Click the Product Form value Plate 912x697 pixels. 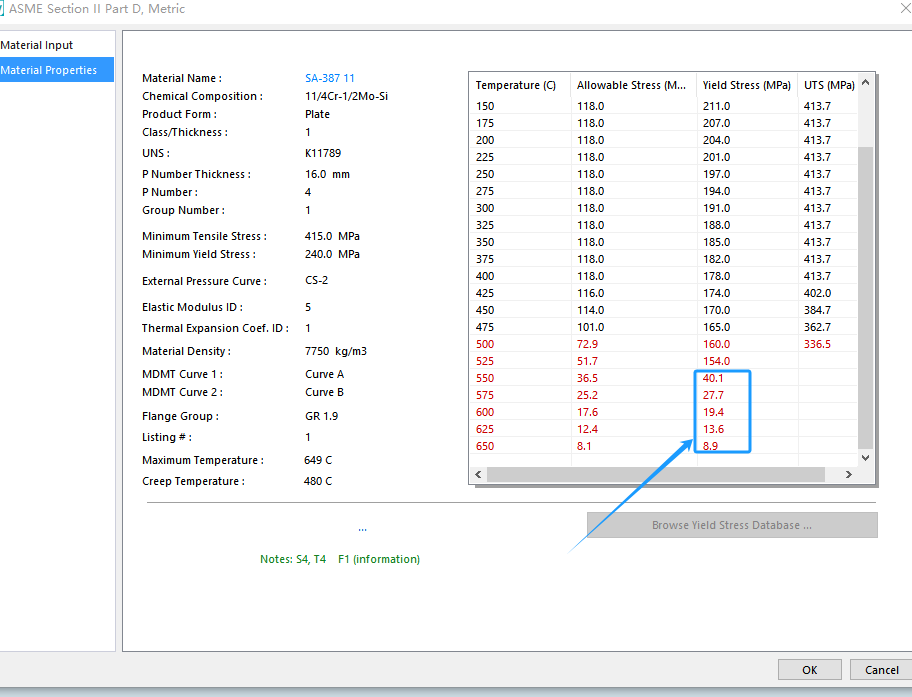(317, 114)
